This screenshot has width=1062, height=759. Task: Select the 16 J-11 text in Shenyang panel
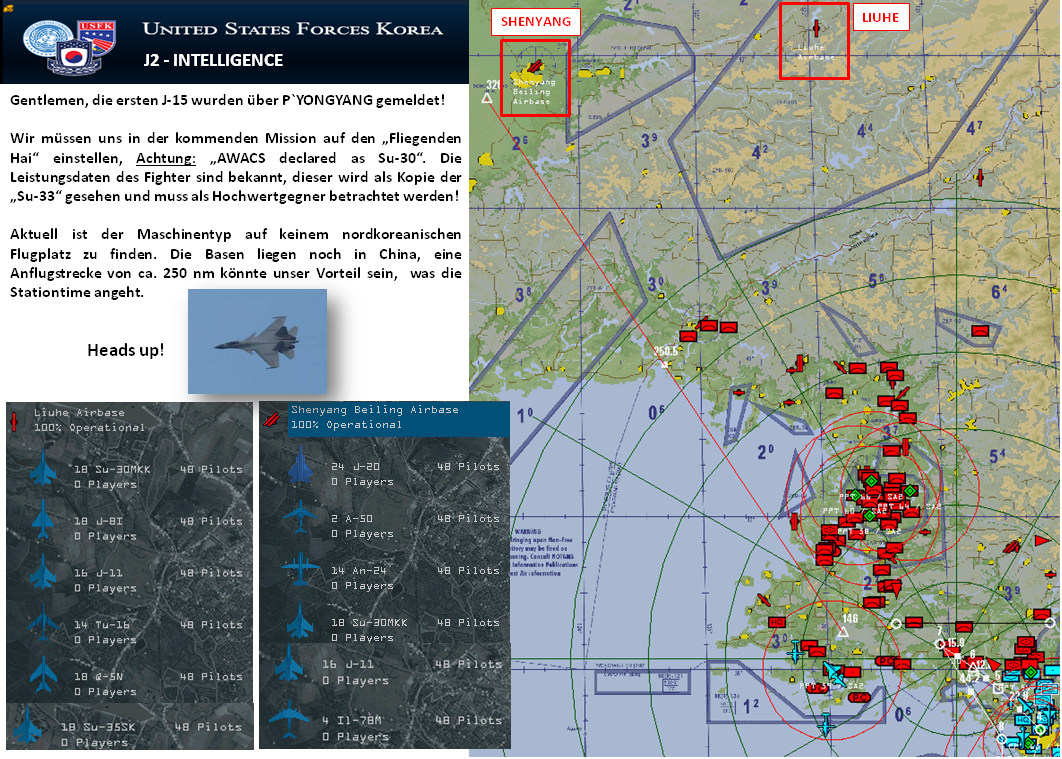point(347,664)
